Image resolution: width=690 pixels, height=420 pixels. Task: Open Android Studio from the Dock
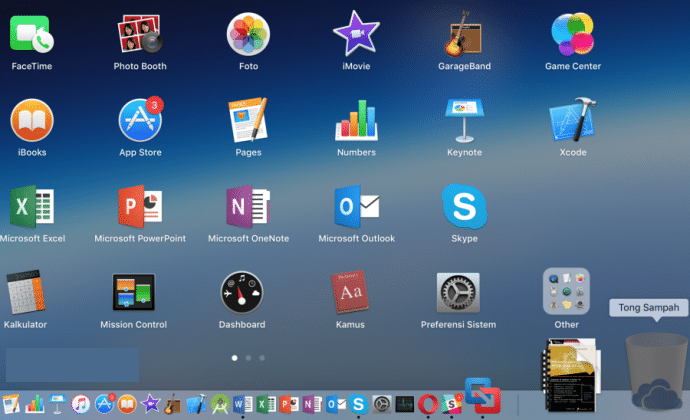pos(220,404)
